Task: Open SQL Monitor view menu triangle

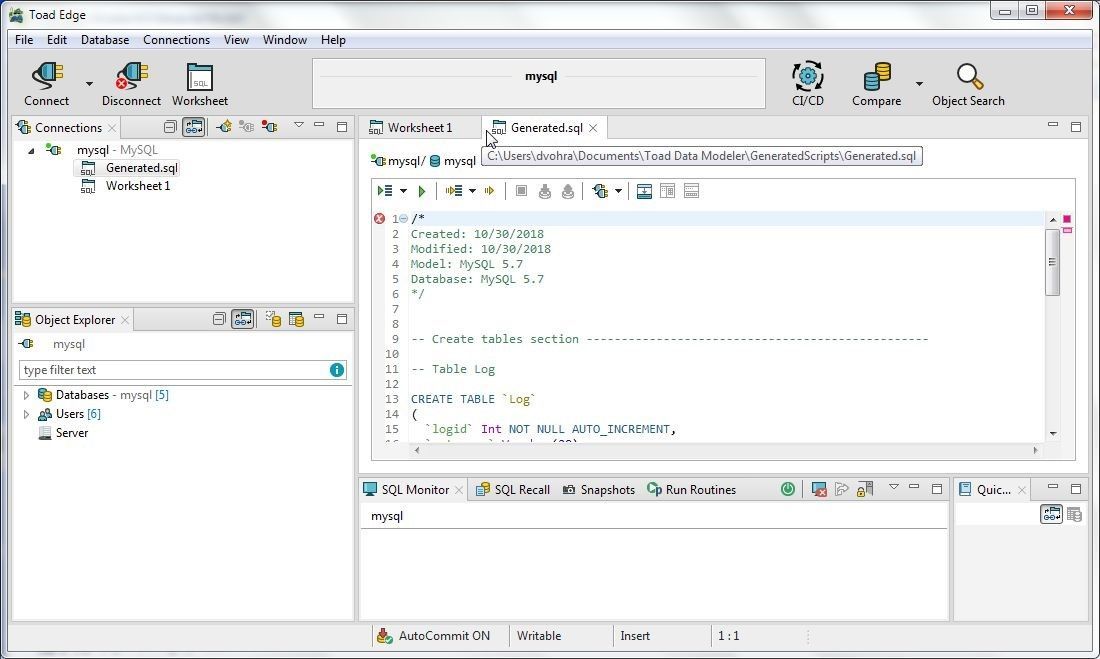Action: click(x=894, y=486)
